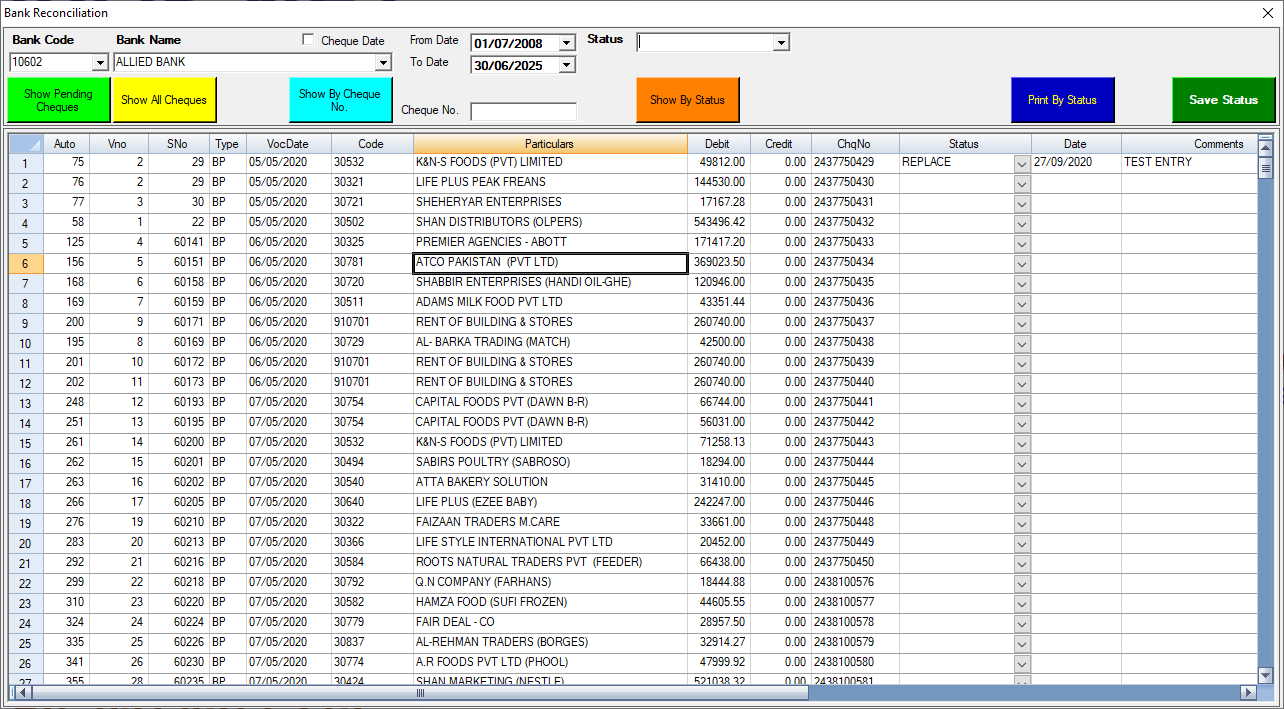
Task: Select row header number 6
Action: (x=25, y=263)
